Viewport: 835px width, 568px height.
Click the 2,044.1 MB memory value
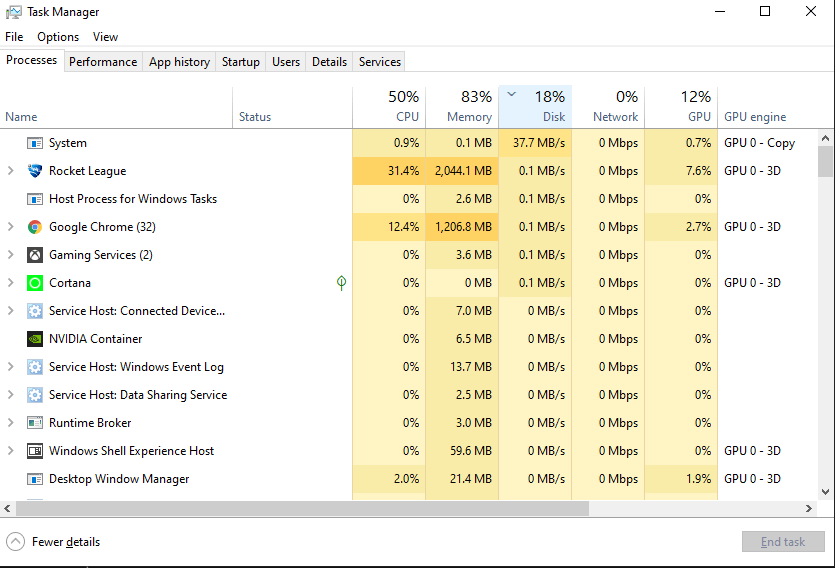463,171
